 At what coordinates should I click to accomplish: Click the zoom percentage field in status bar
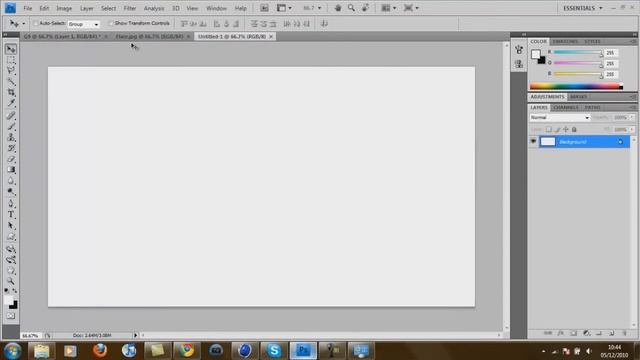point(31,336)
